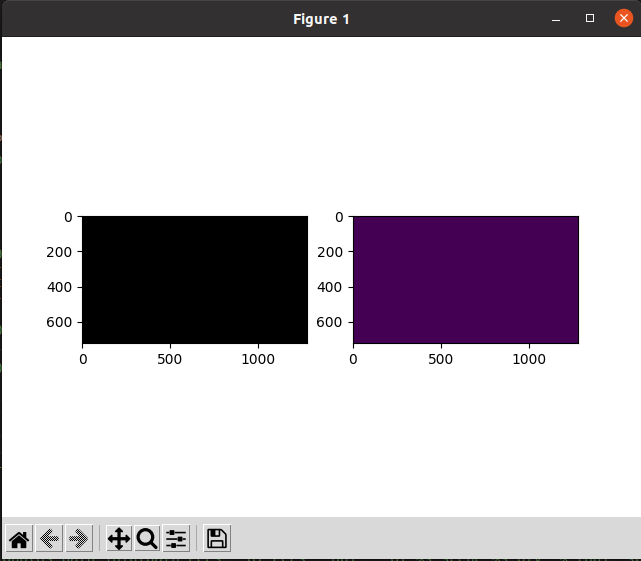Click the 600 y-axis label of the left plot
Screen dimensions: 641x561
click(x=59, y=322)
